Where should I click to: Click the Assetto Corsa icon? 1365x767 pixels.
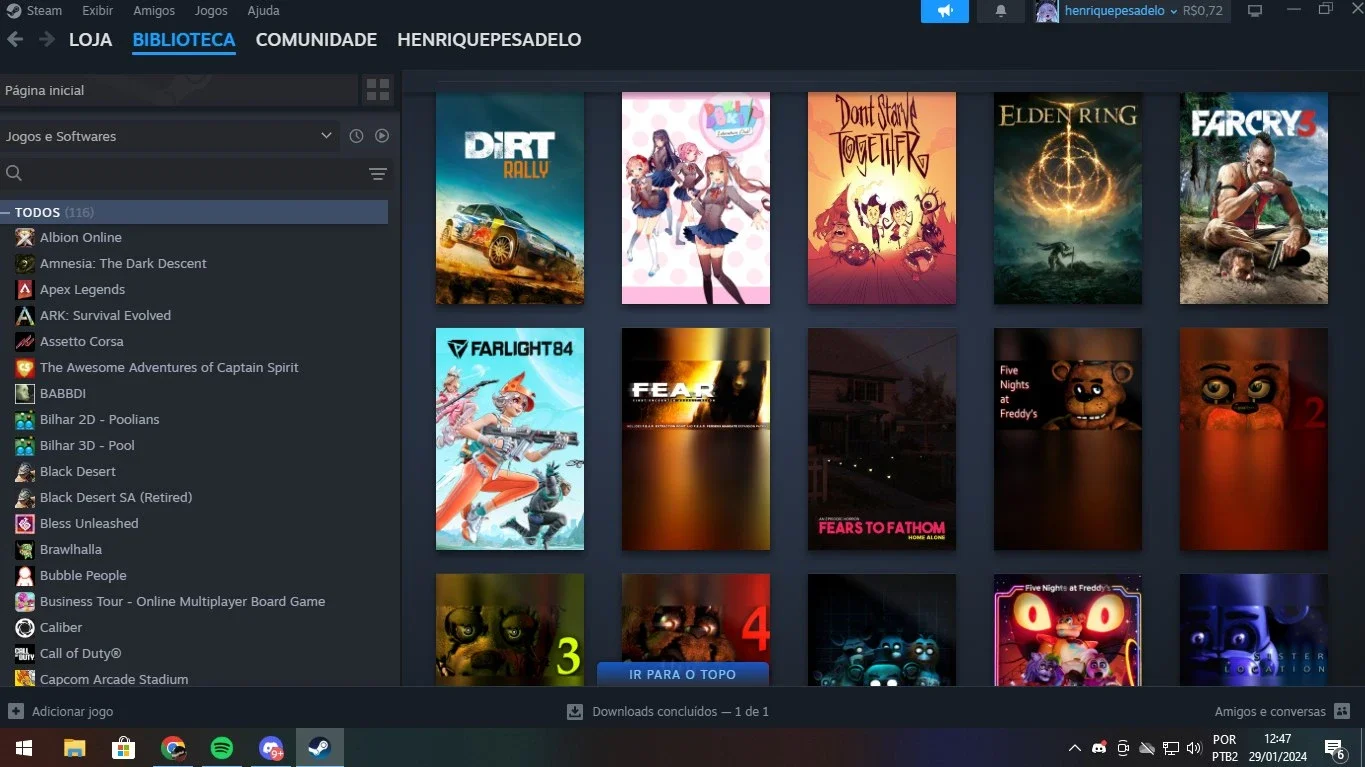(x=25, y=341)
